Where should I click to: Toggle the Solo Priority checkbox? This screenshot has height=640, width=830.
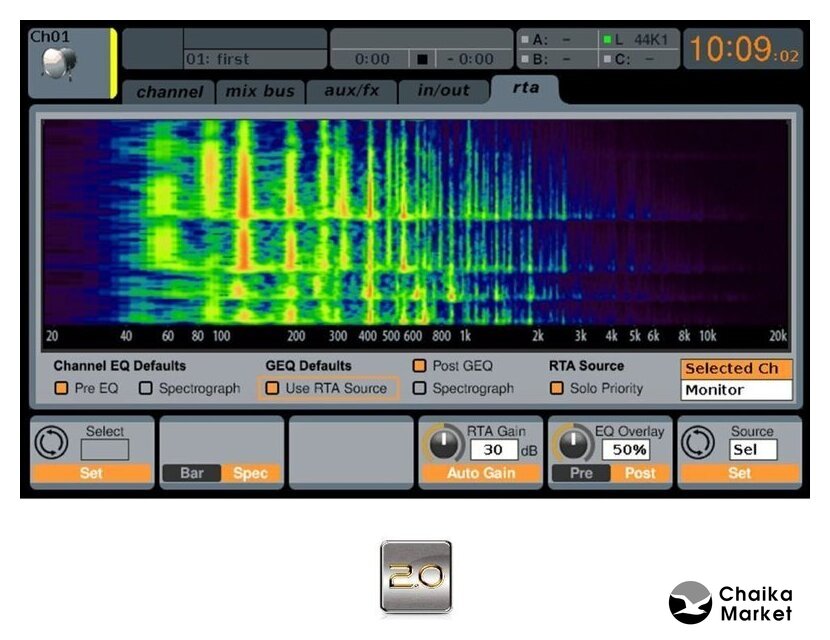point(557,388)
